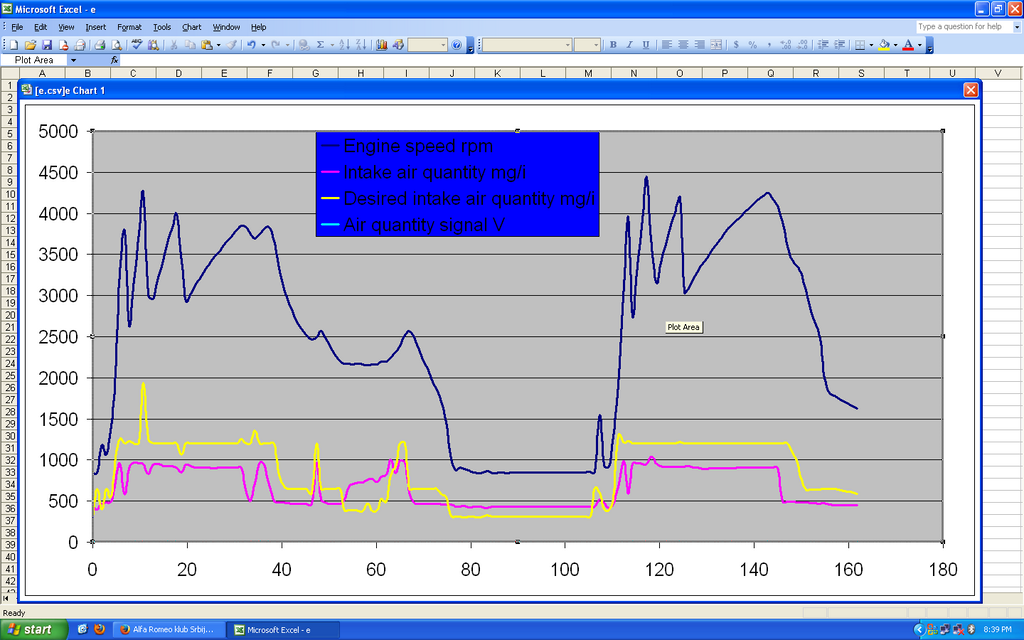1024x640 pixels.
Task: Click the E-mail icon in the standard toolbar
Action: pyautogui.click(x=80, y=44)
